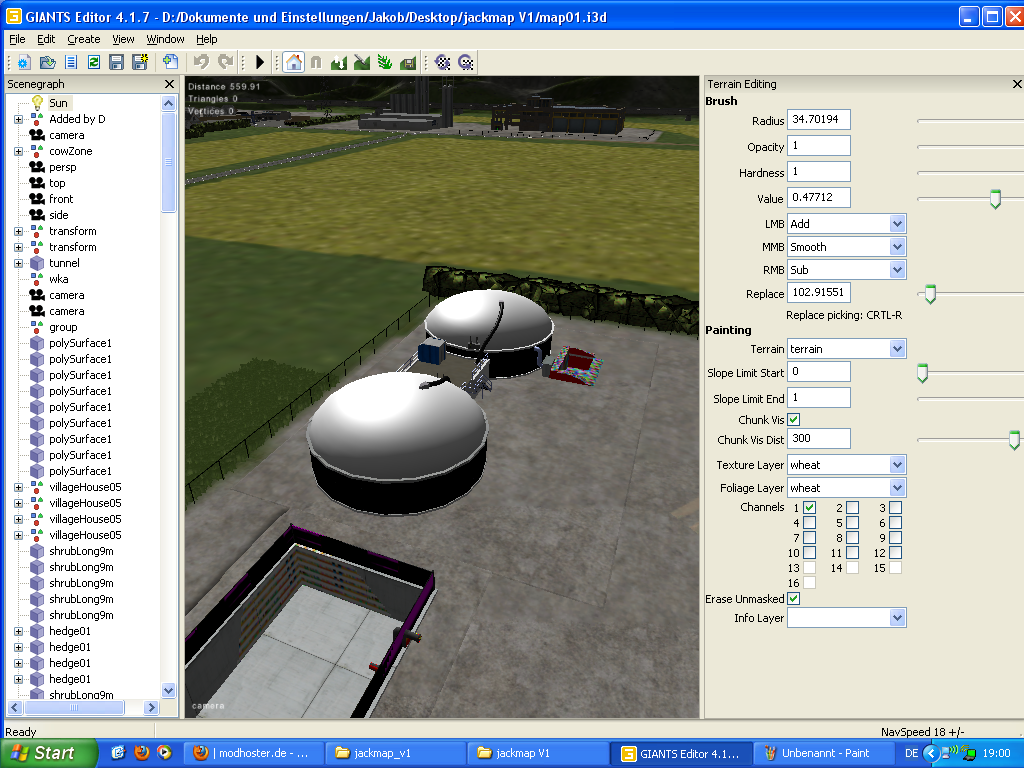Toggle the Erase Unmasked checkbox

tap(794, 599)
